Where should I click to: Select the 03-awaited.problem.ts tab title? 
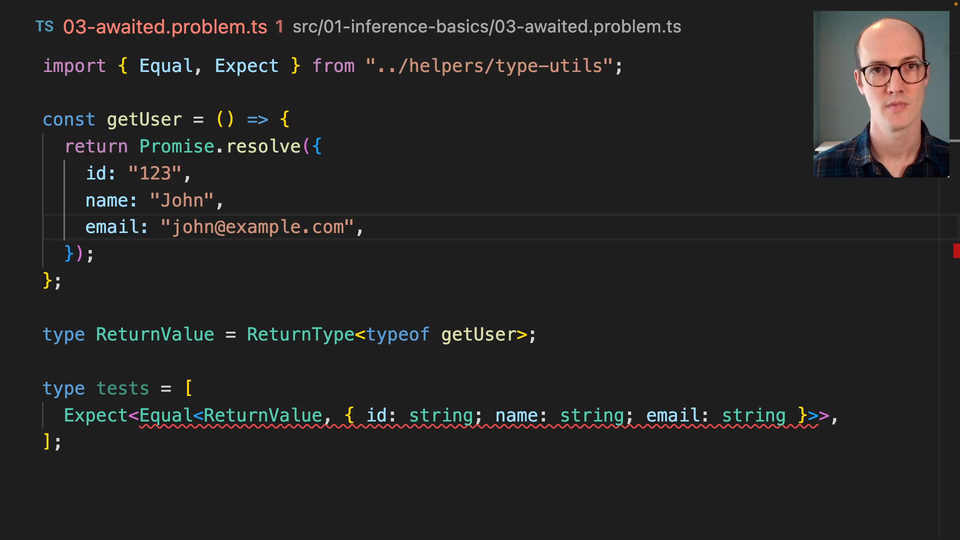(x=166, y=27)
